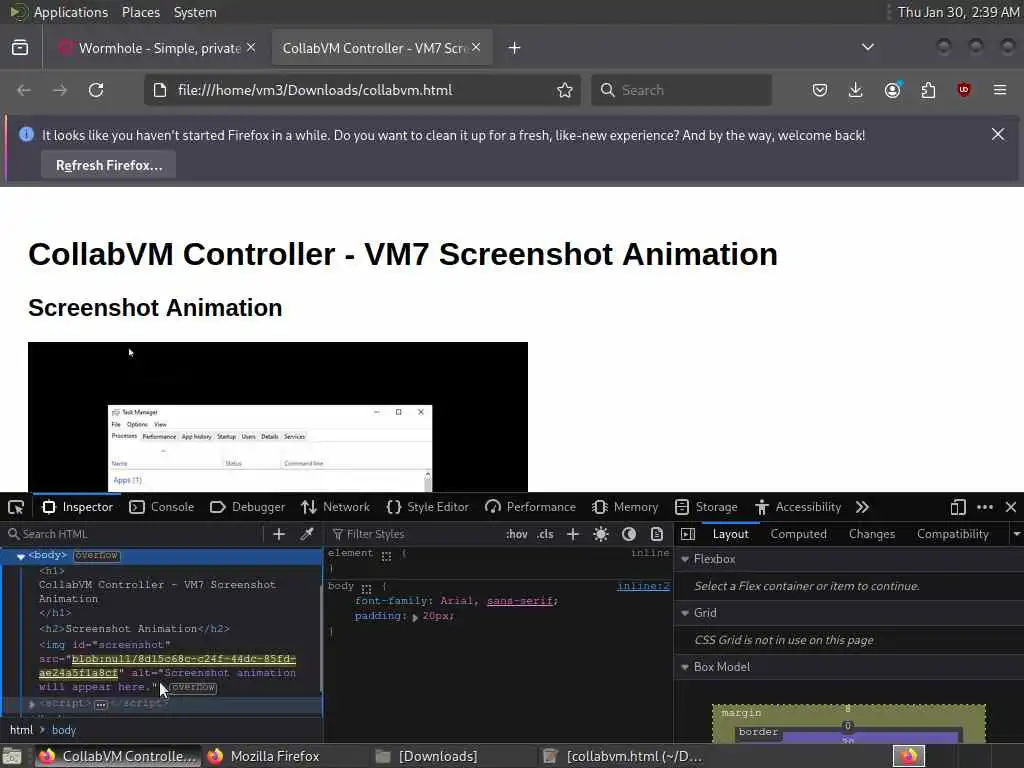Viewport: 1024px width, 768px height.
Task: Close the developer tools panel
Action: click(1010, 507)
